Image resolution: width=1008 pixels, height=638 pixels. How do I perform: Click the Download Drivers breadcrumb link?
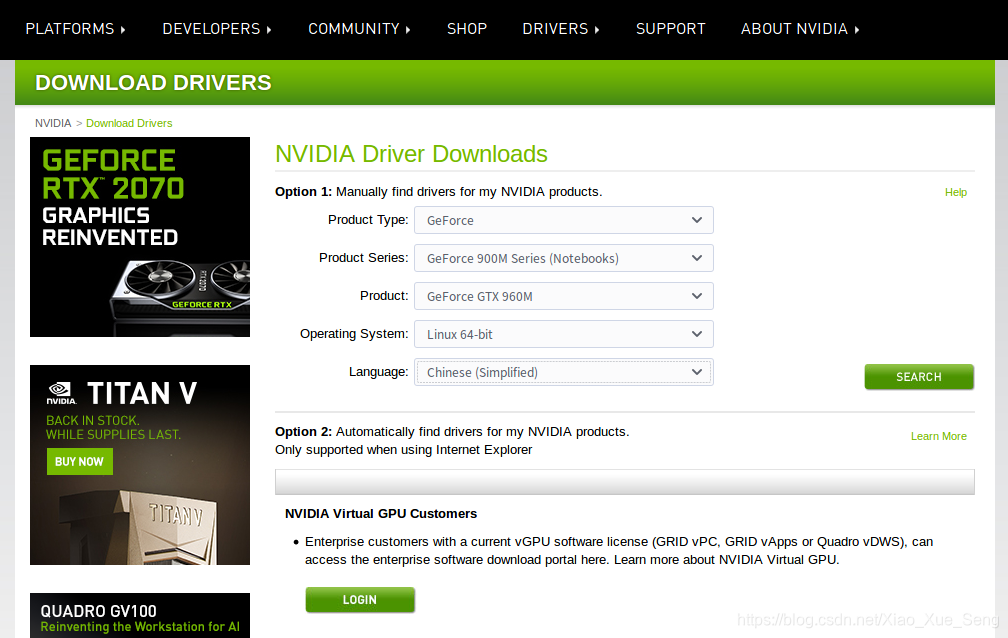(x=129, y=123)
